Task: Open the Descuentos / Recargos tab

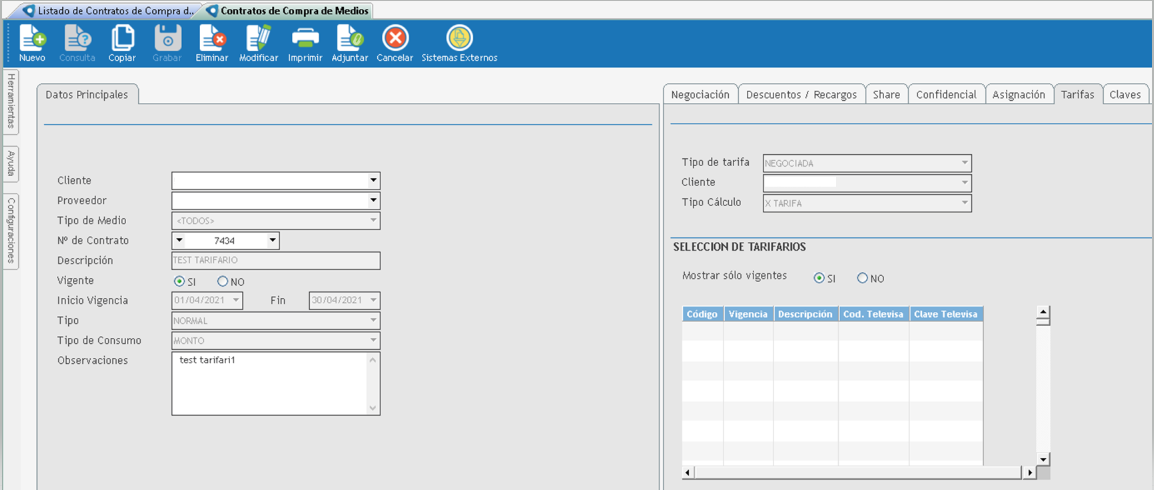Action: (x=801, y=95)
